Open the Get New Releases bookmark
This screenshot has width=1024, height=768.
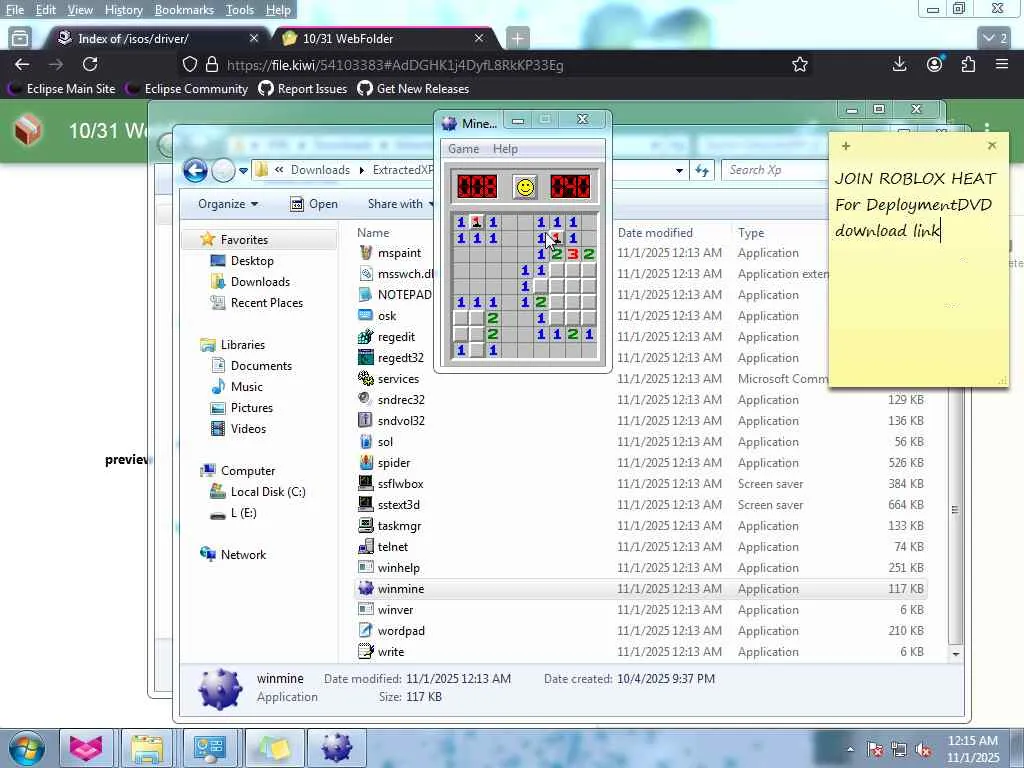pyautogui.click(x=413, y=89)
